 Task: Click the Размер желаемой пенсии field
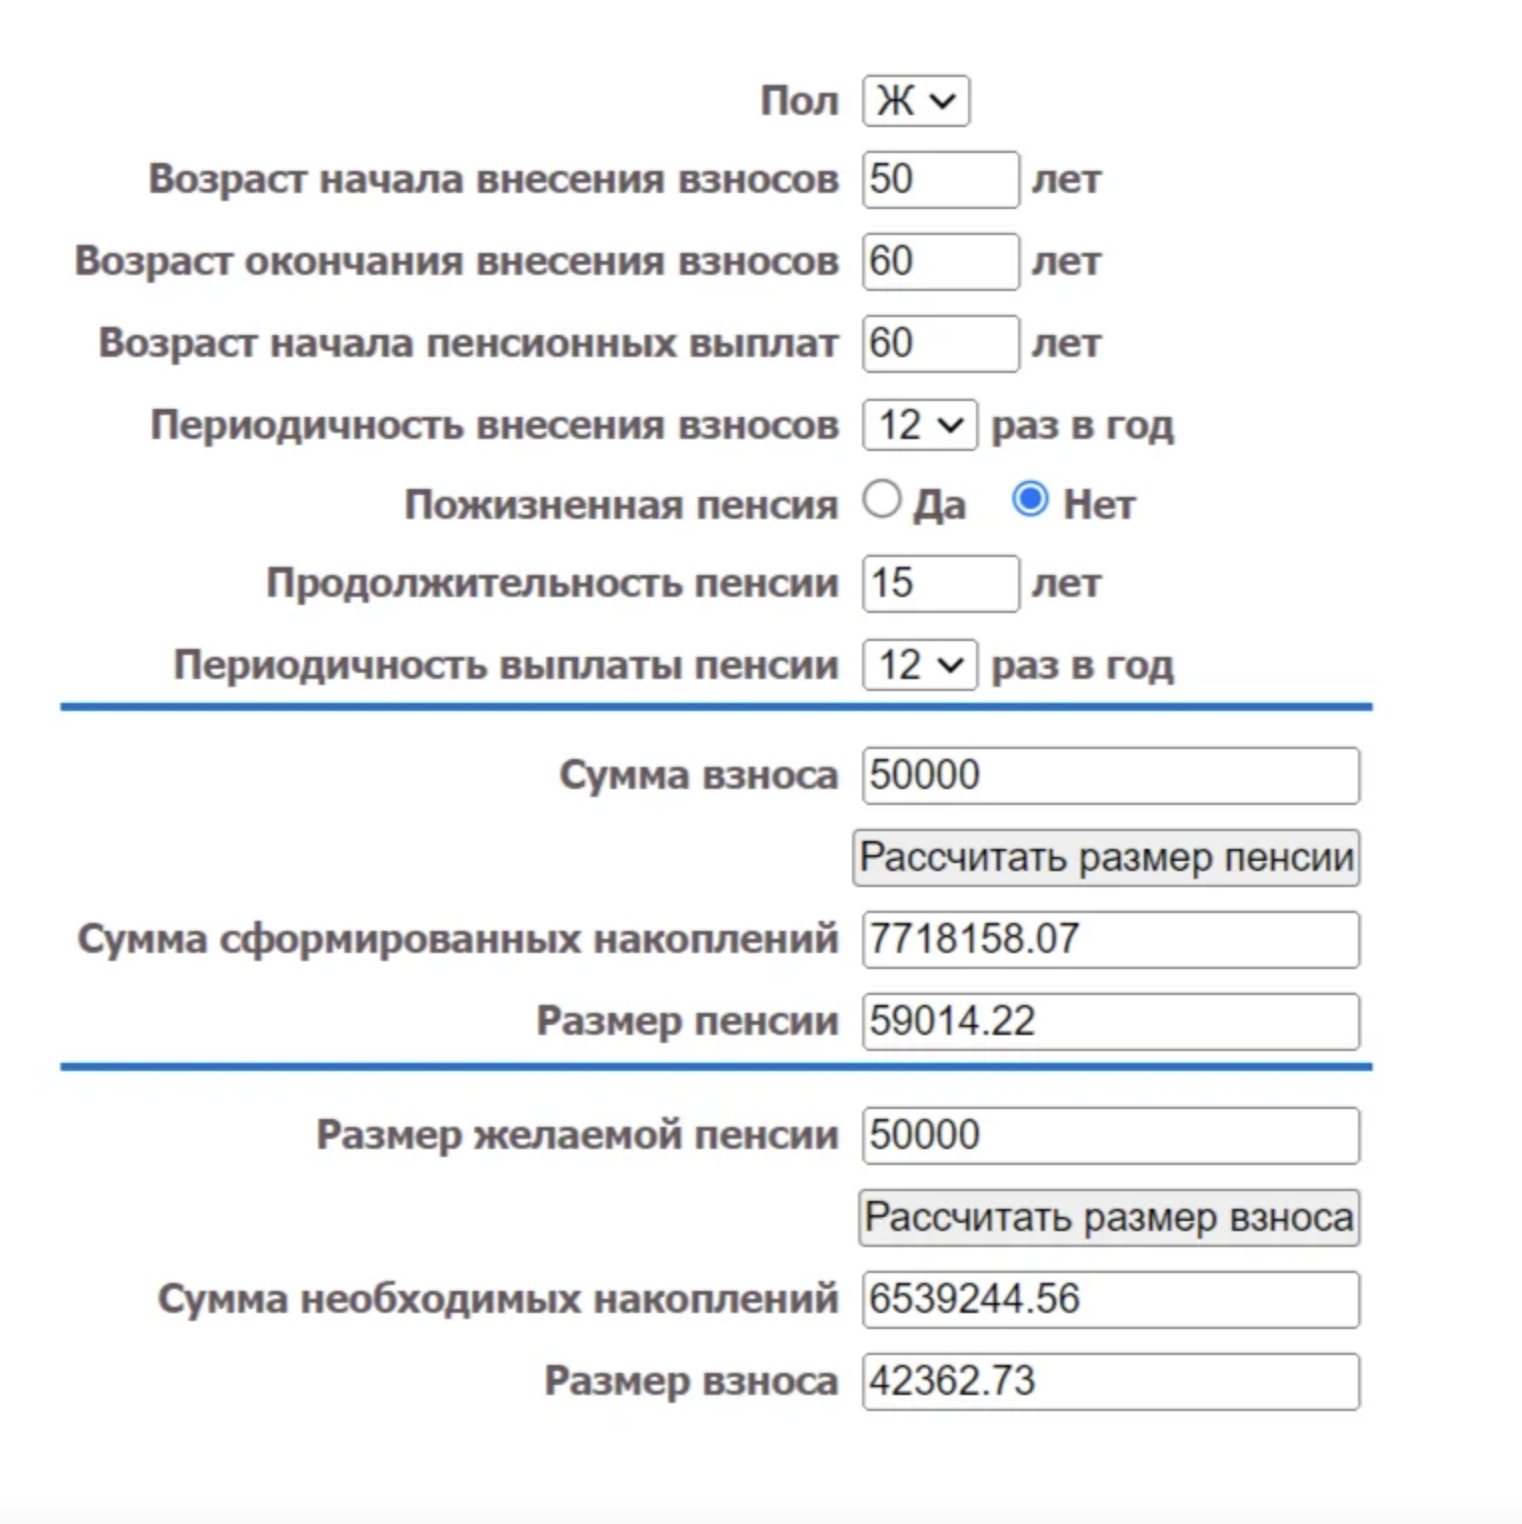[x=1110, y=1135]
